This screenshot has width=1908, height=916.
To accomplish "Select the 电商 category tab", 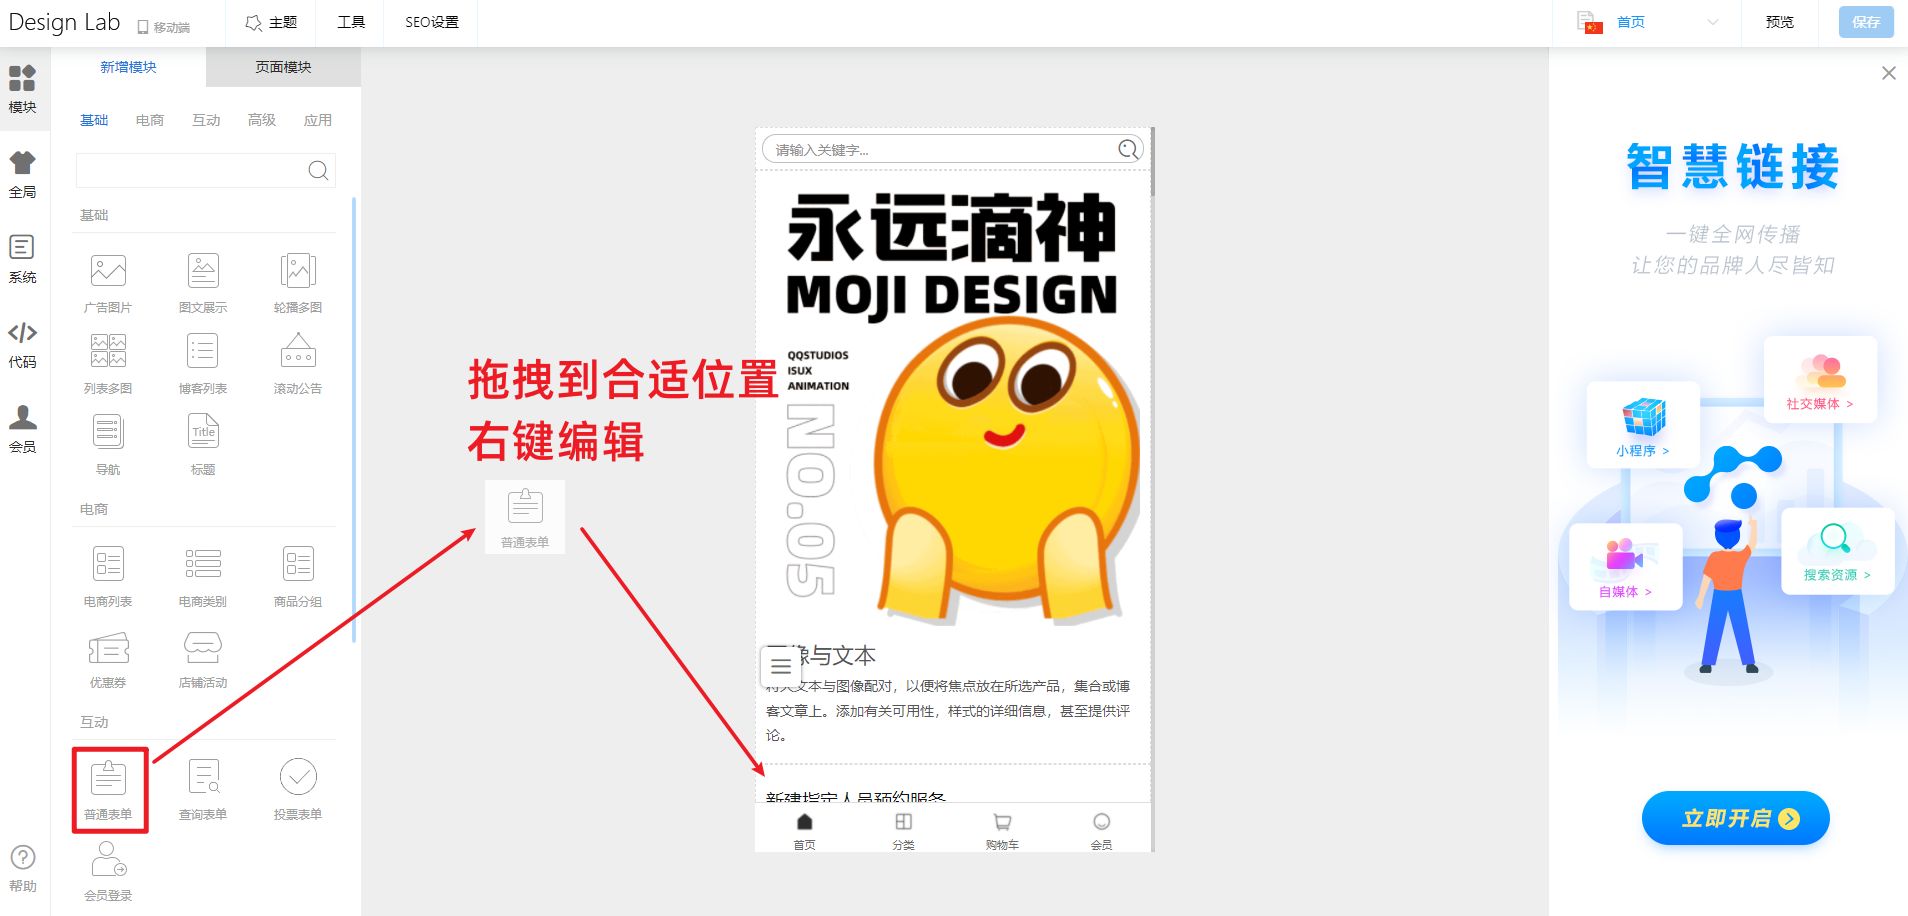I will 150,120.
